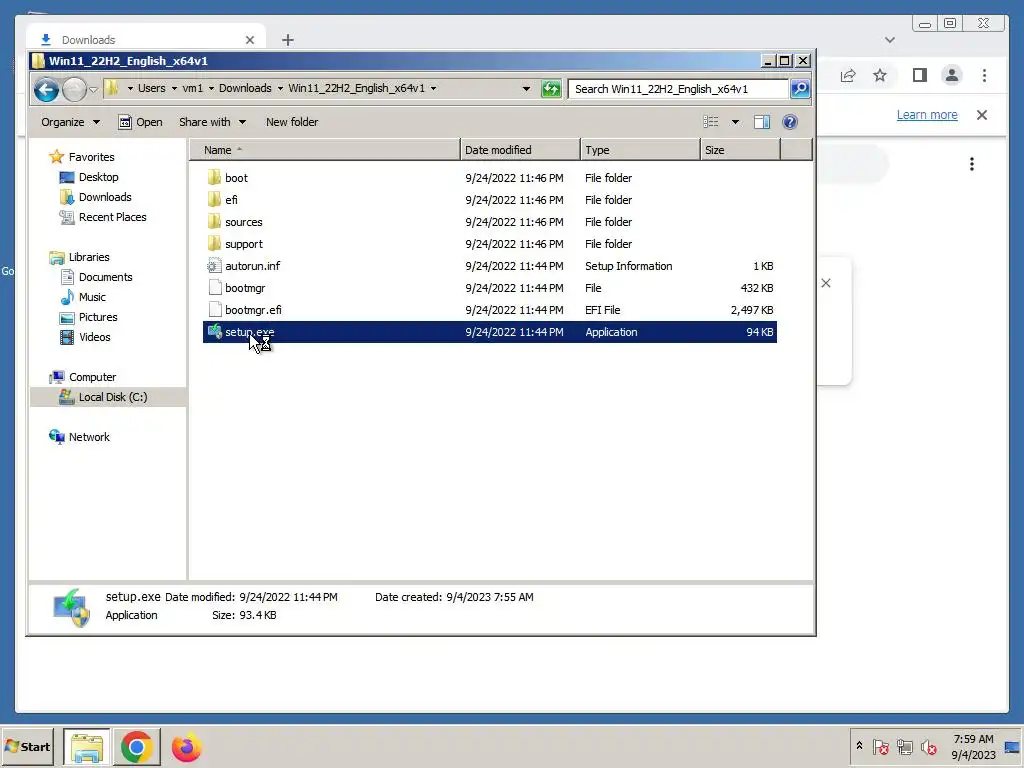Screen dimensions: 1024x768
Task: Select the support folder
Action: 489,244
